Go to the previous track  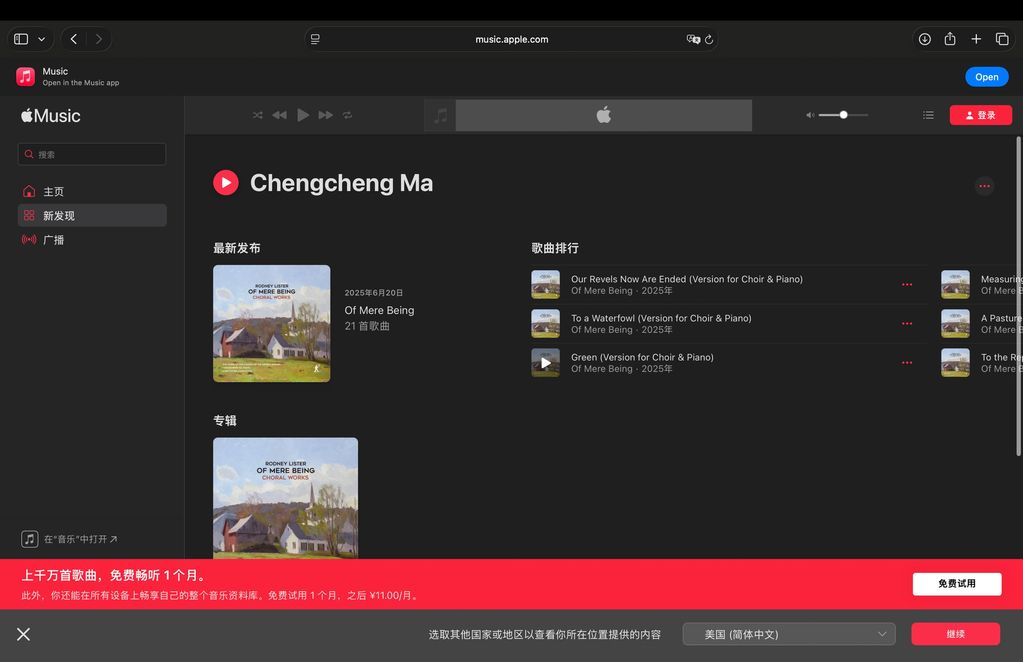279,115
